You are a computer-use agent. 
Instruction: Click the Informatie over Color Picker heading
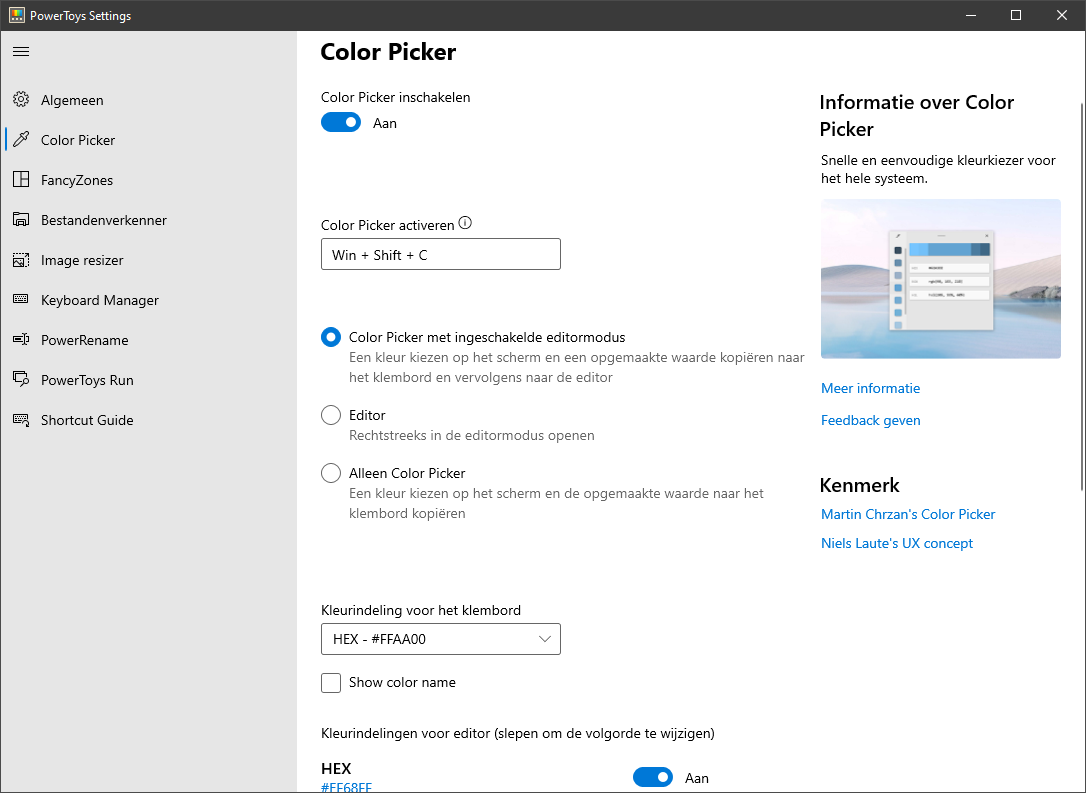916,116
